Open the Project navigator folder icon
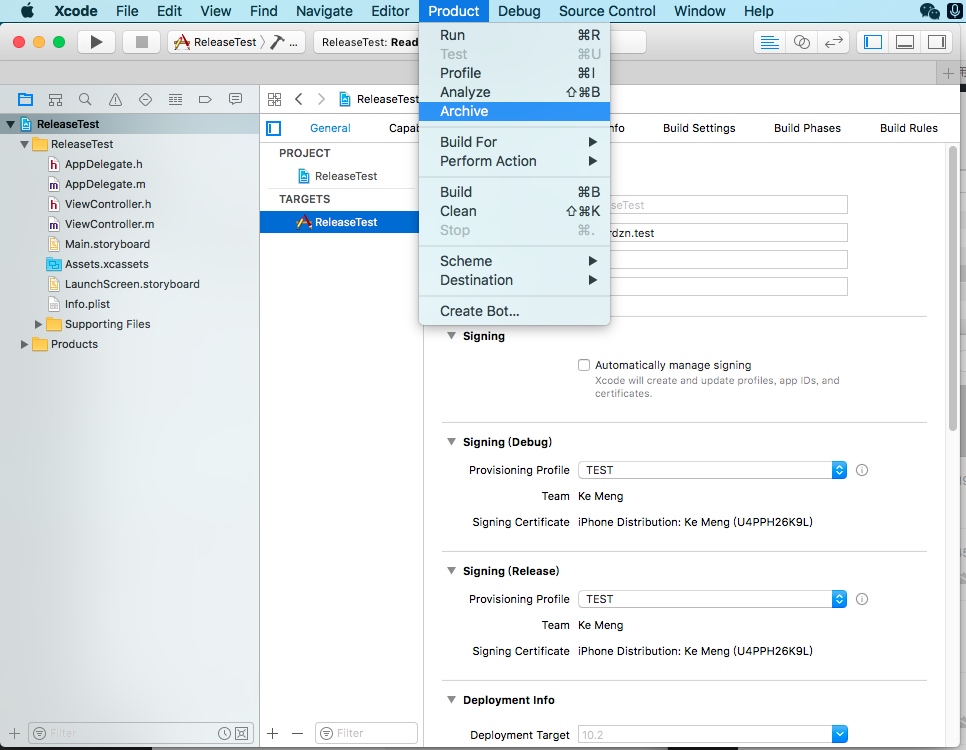 (x=25, y=99)
